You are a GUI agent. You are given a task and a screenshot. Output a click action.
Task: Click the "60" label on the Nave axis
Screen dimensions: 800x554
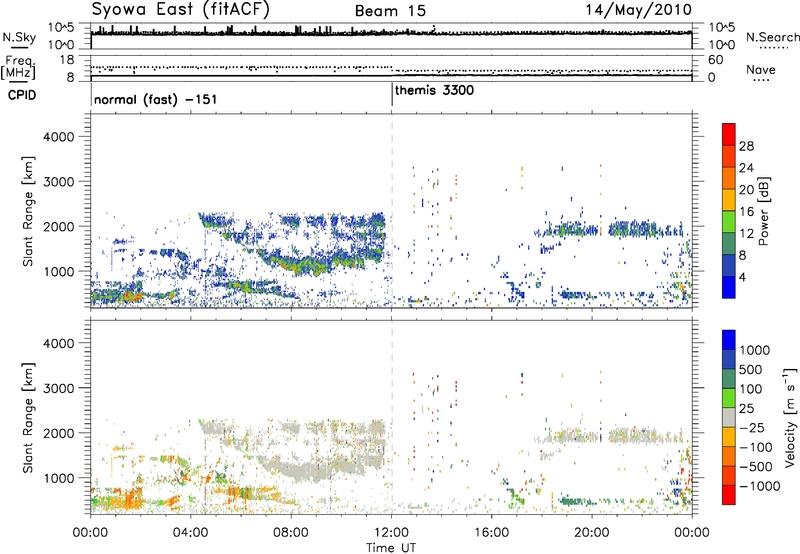(x=716, y=60)
